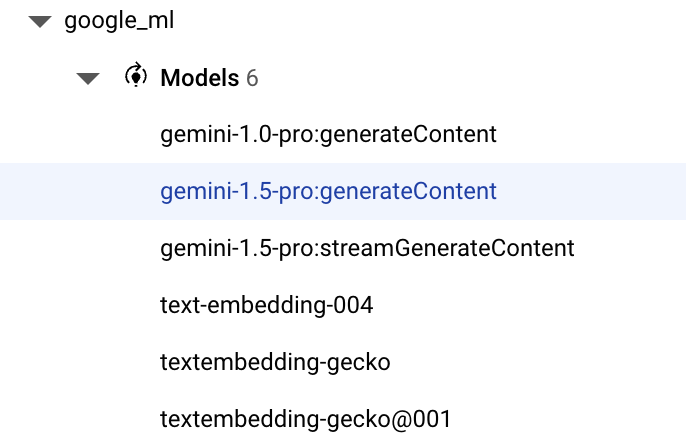Click the Gemini 1.0 Pro entry
The width and height of the screenshot is (686, 440).
[x=328, y=134]
